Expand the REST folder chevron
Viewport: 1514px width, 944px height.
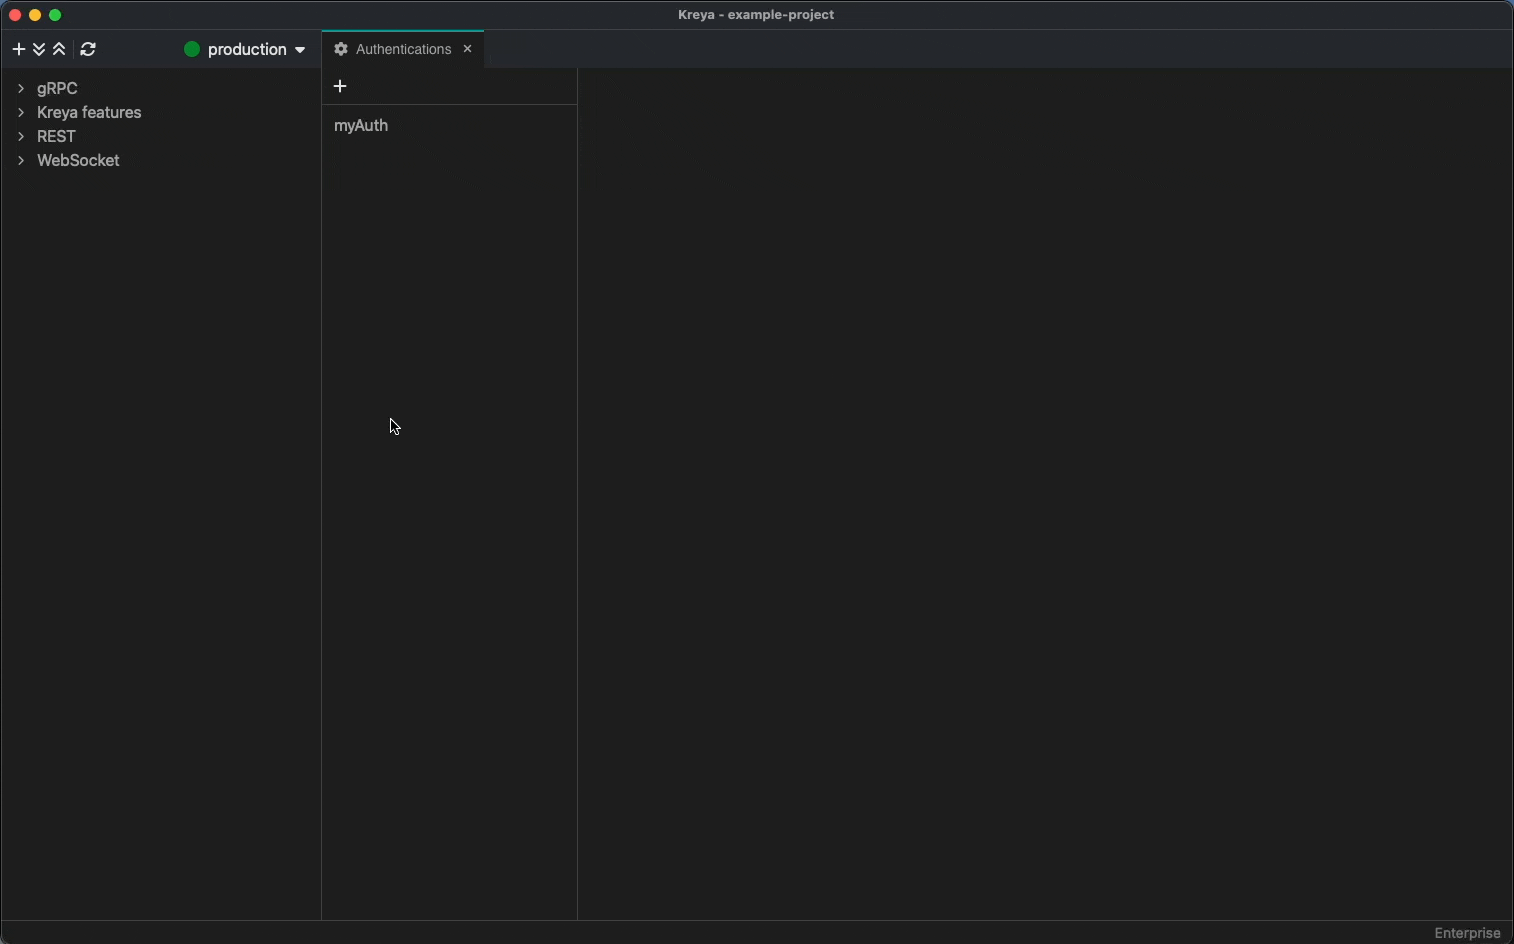[x=21, y=136]
